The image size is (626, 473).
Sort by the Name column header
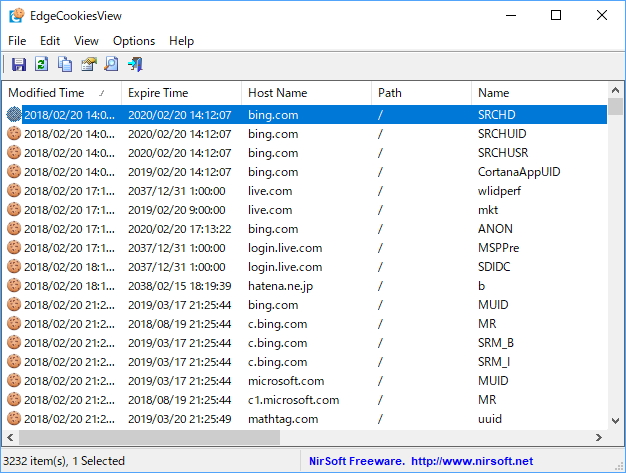pos(539,93)
